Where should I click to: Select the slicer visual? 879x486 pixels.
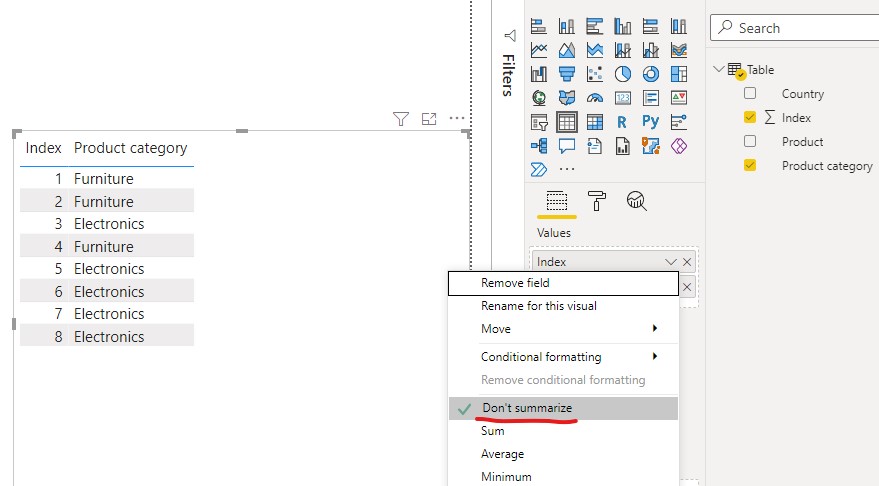click(x=539, y=122)
